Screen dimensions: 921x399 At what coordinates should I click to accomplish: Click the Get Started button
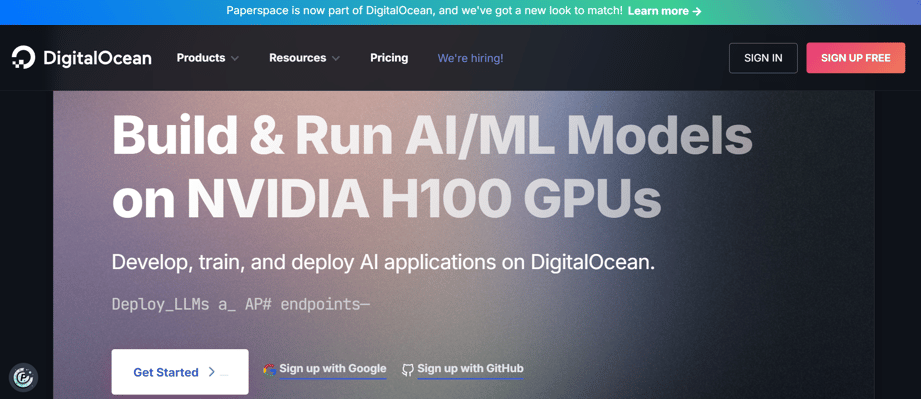[180, 372]
